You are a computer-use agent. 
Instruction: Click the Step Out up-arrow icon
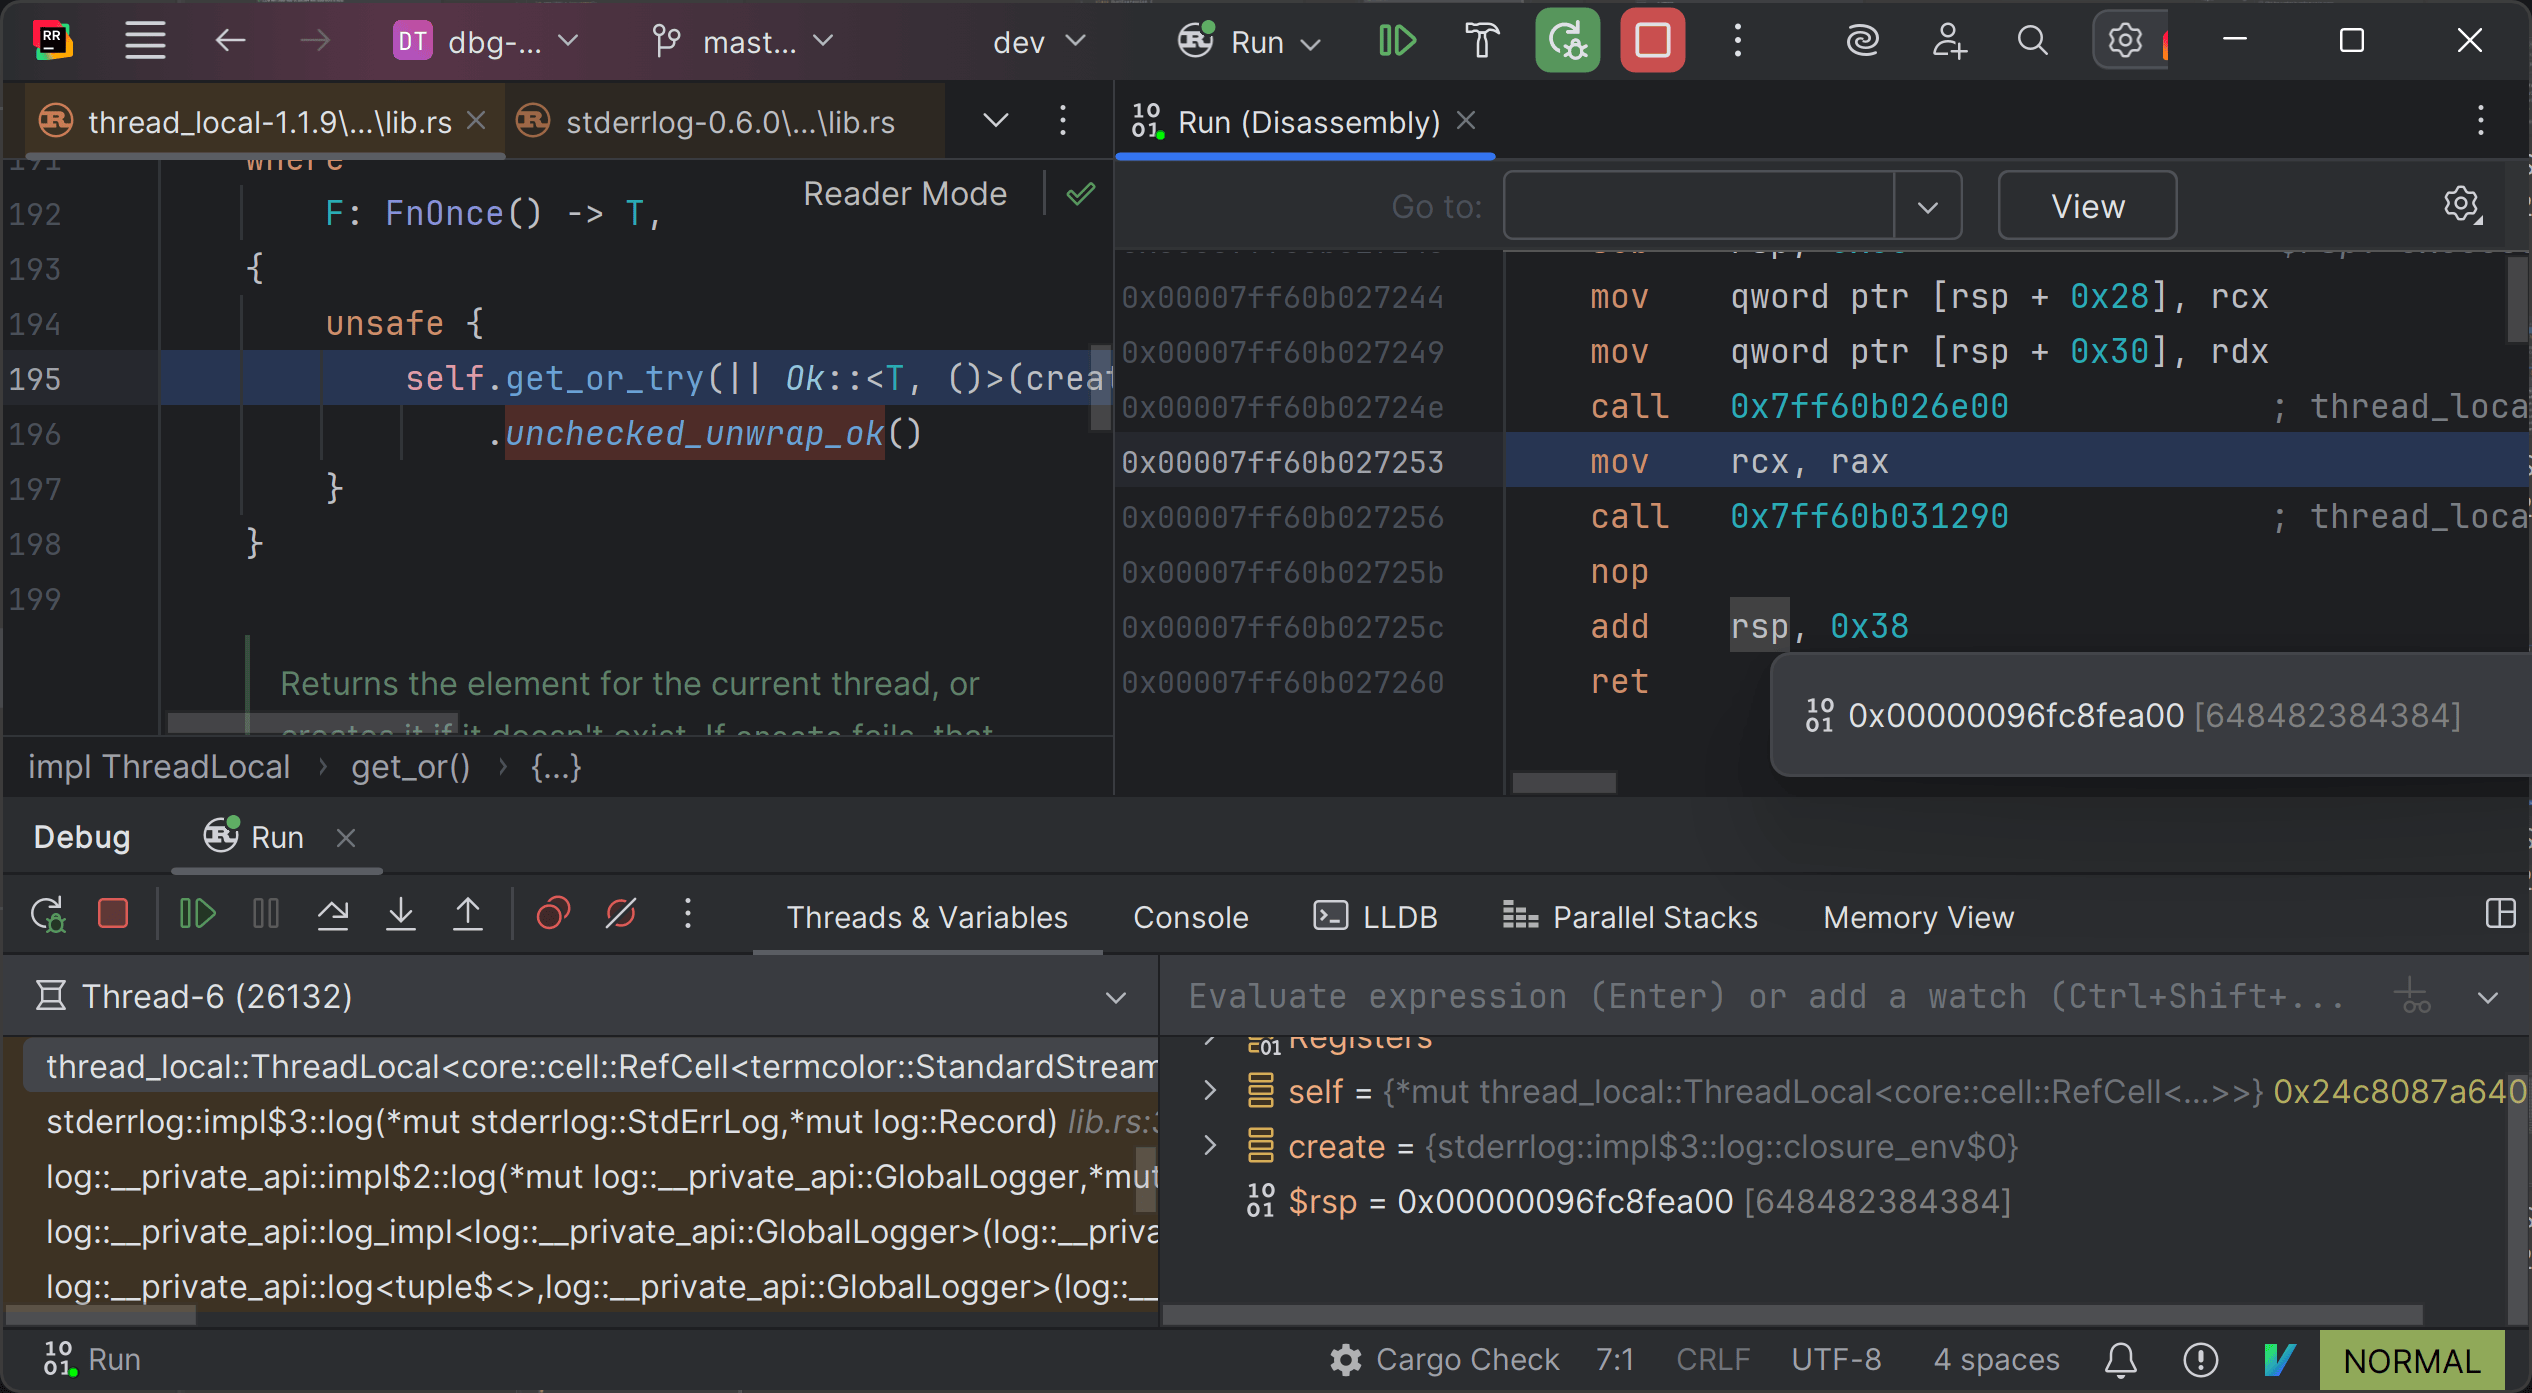point(468,914)
